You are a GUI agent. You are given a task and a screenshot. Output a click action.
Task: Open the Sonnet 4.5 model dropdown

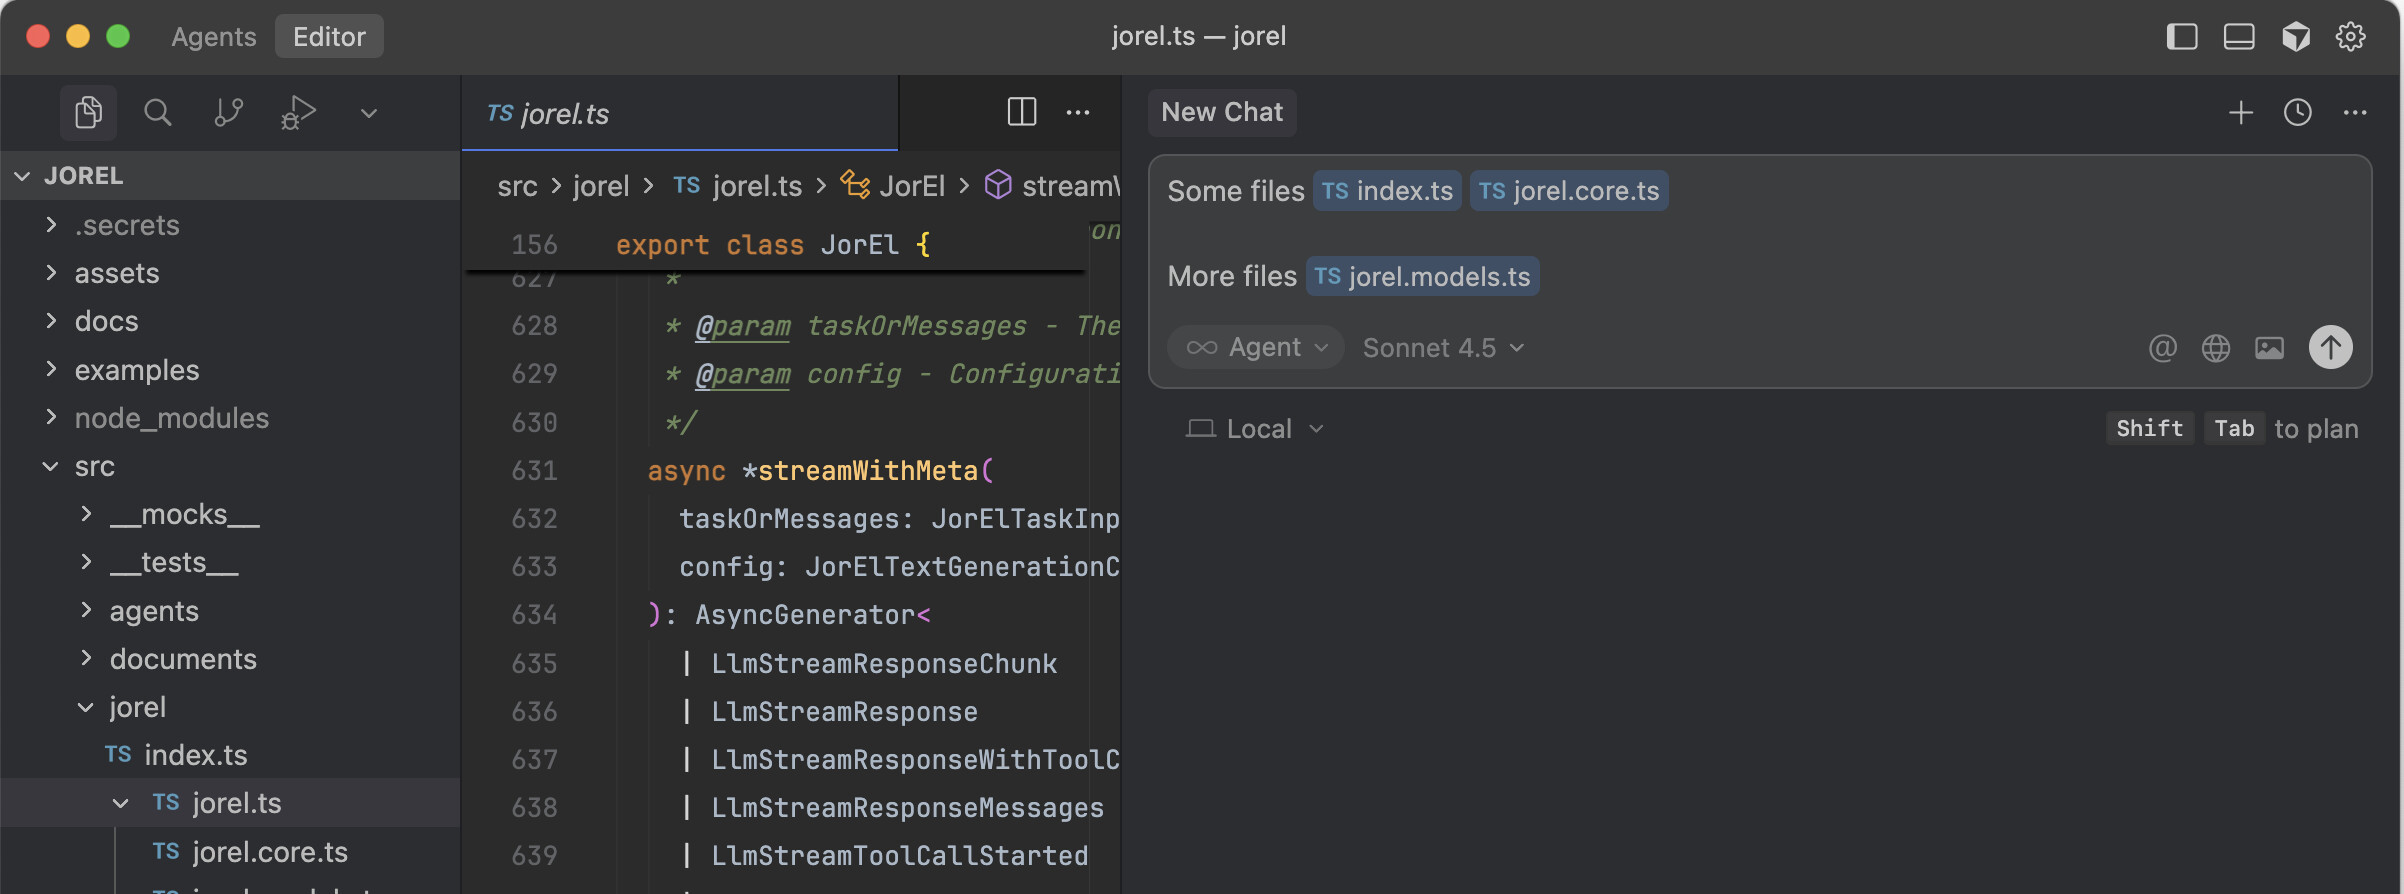[x=1443, y=347]
